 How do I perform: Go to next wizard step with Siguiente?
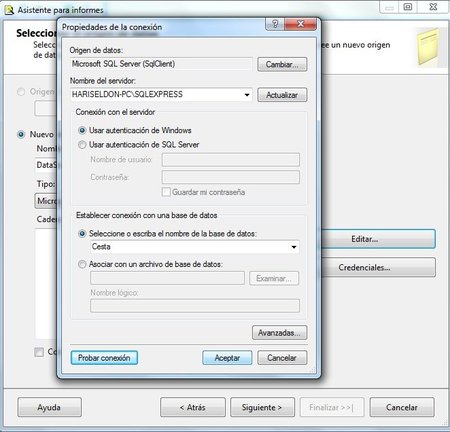tap(262, 407)
